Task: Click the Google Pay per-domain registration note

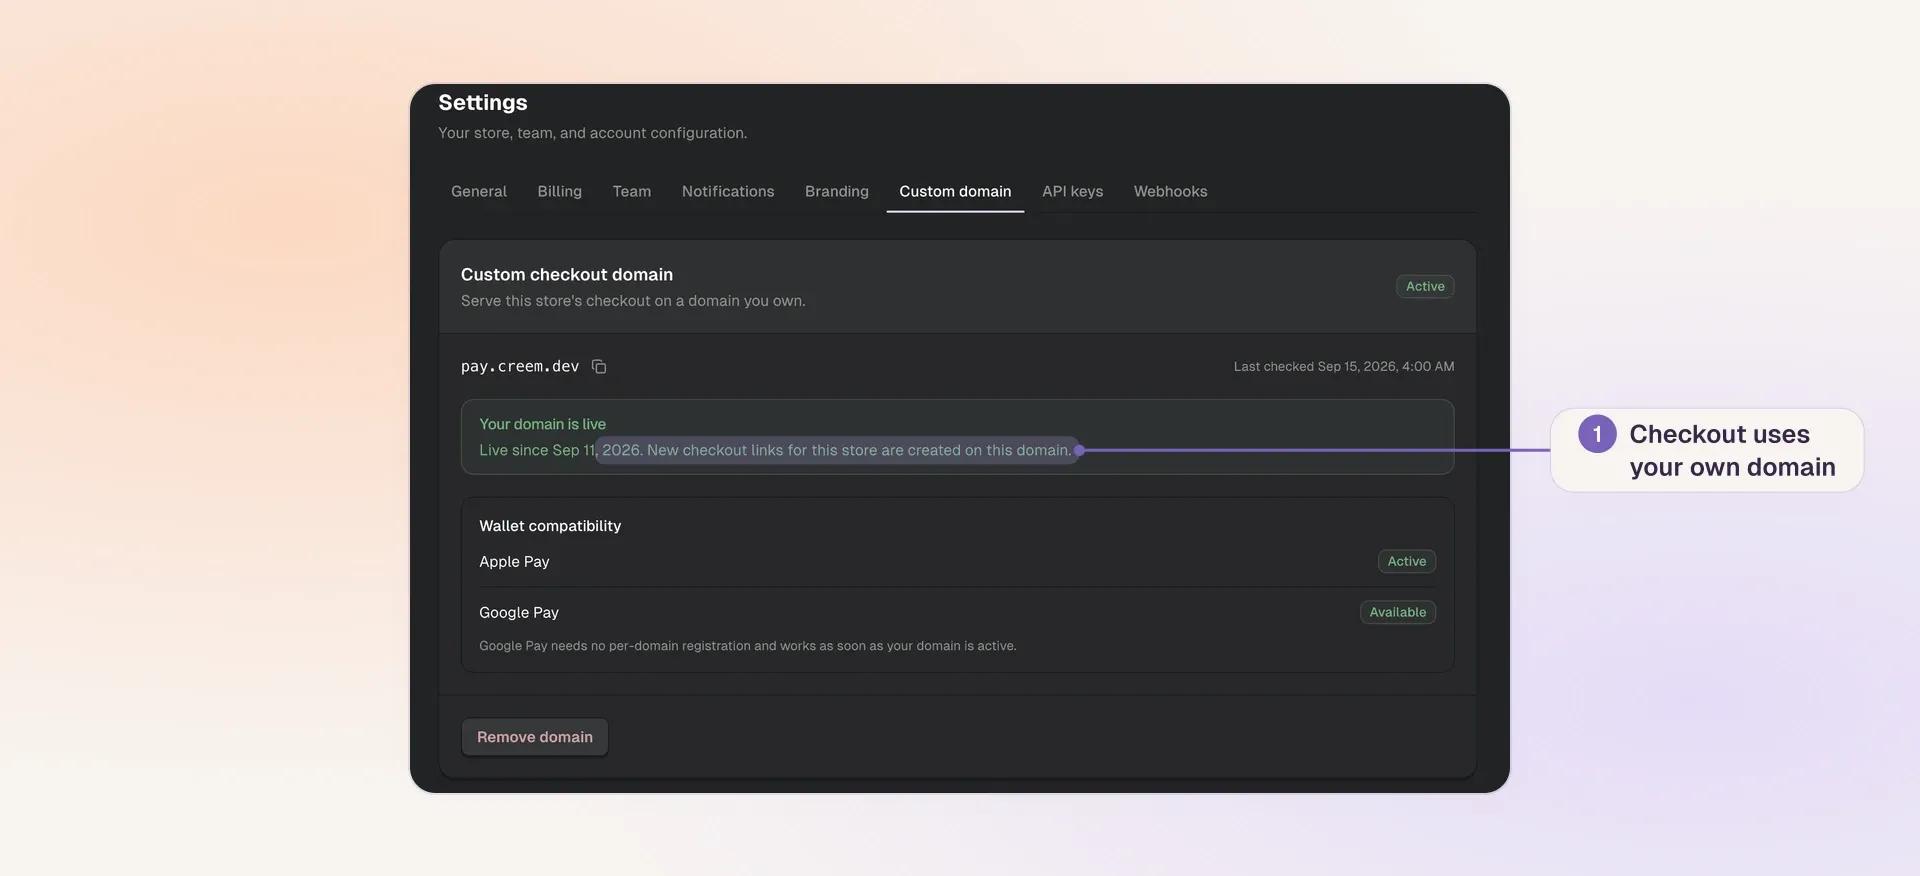Action: coord(748,646)
